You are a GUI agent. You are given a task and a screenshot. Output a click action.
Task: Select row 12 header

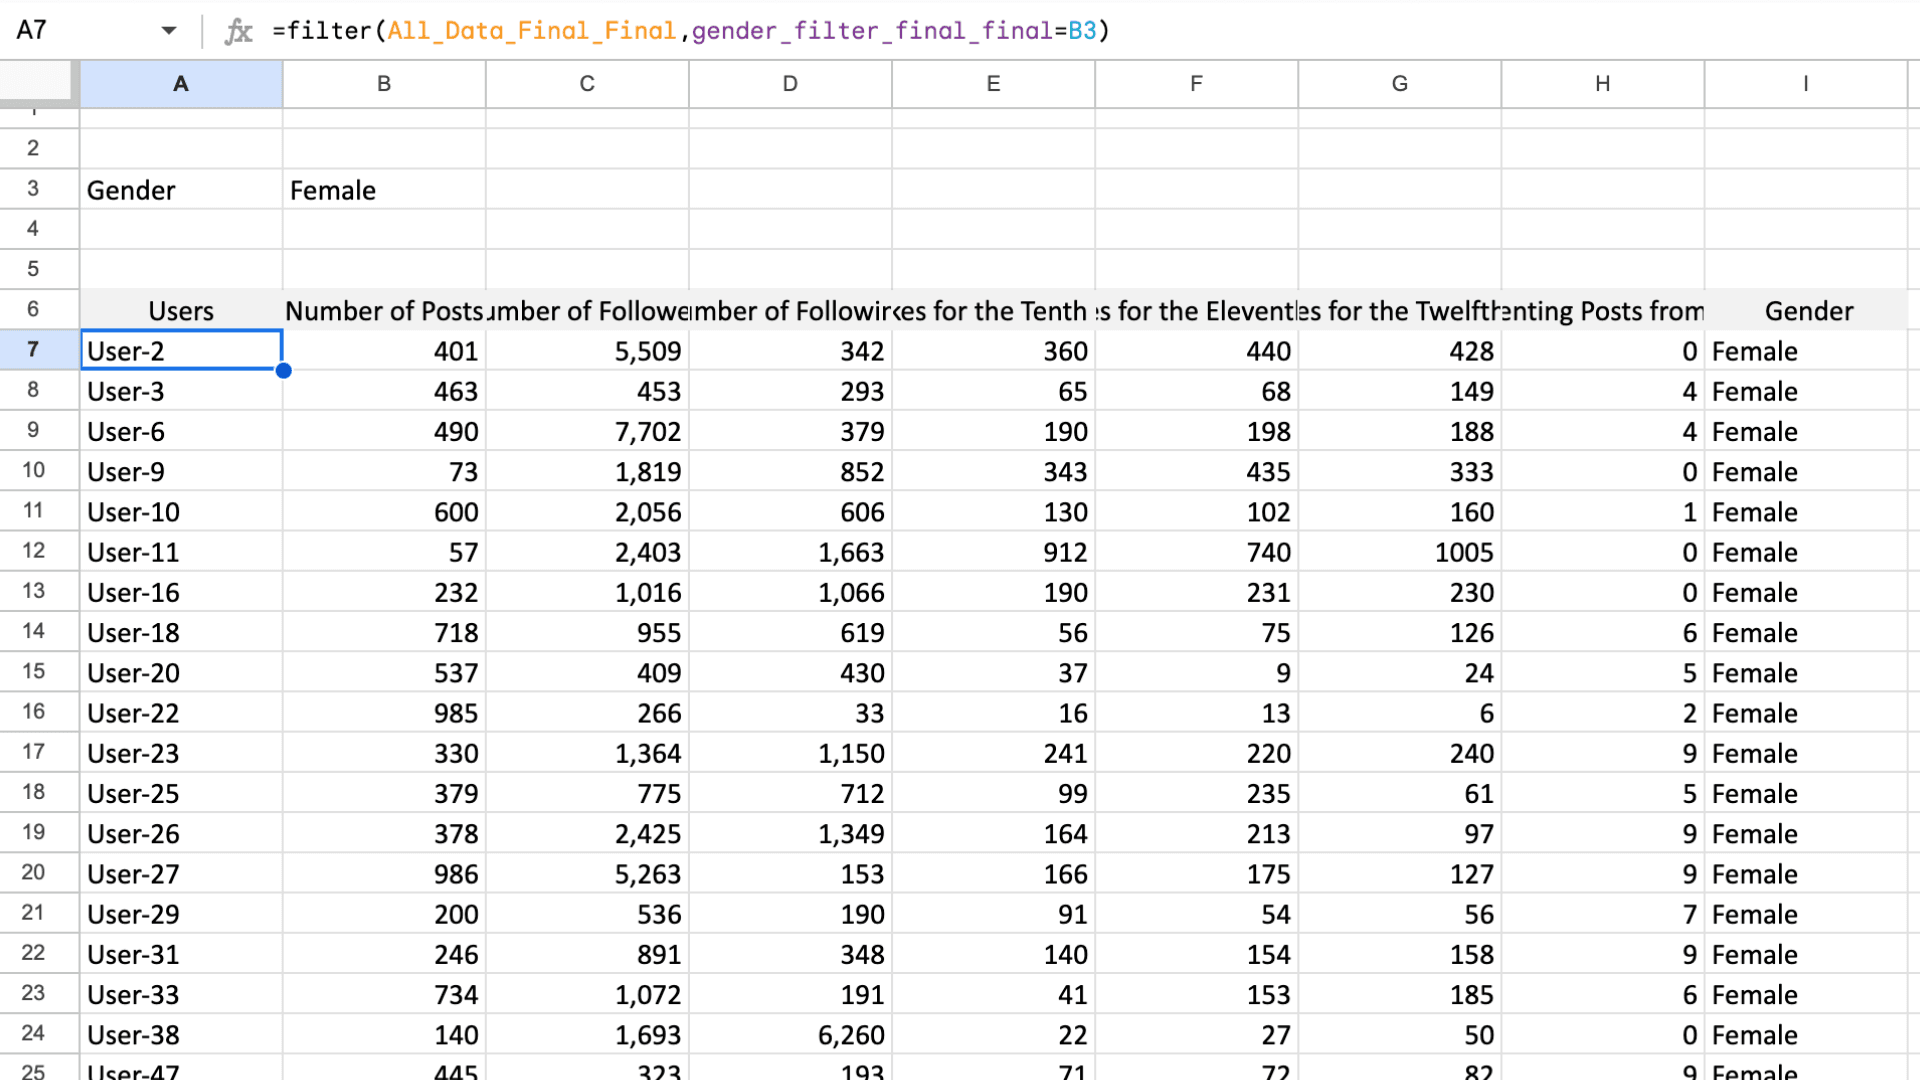pyautogui.click(x=33, y=551)
